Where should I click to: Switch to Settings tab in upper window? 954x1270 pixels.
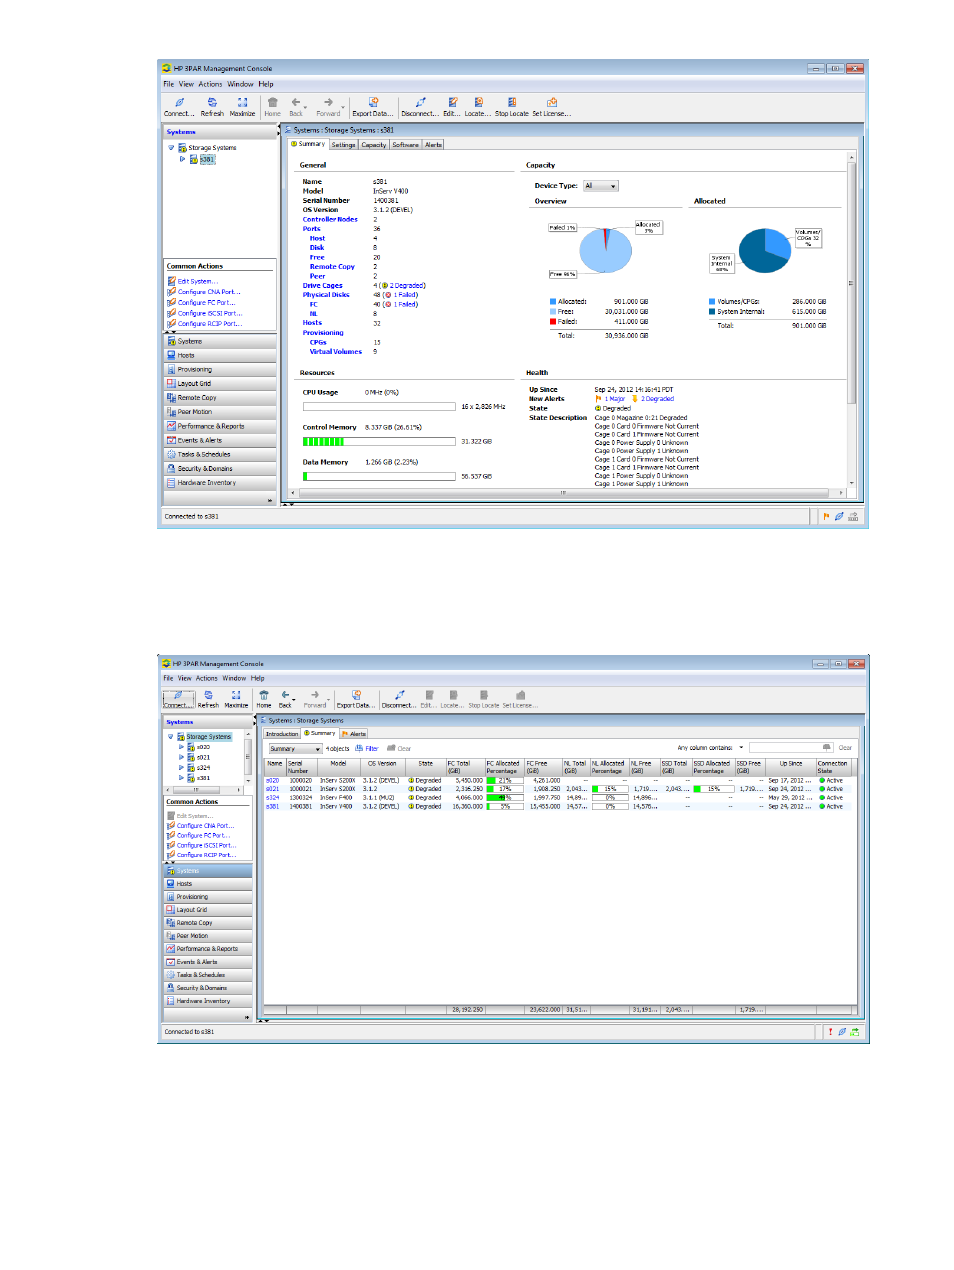(343, 145)
